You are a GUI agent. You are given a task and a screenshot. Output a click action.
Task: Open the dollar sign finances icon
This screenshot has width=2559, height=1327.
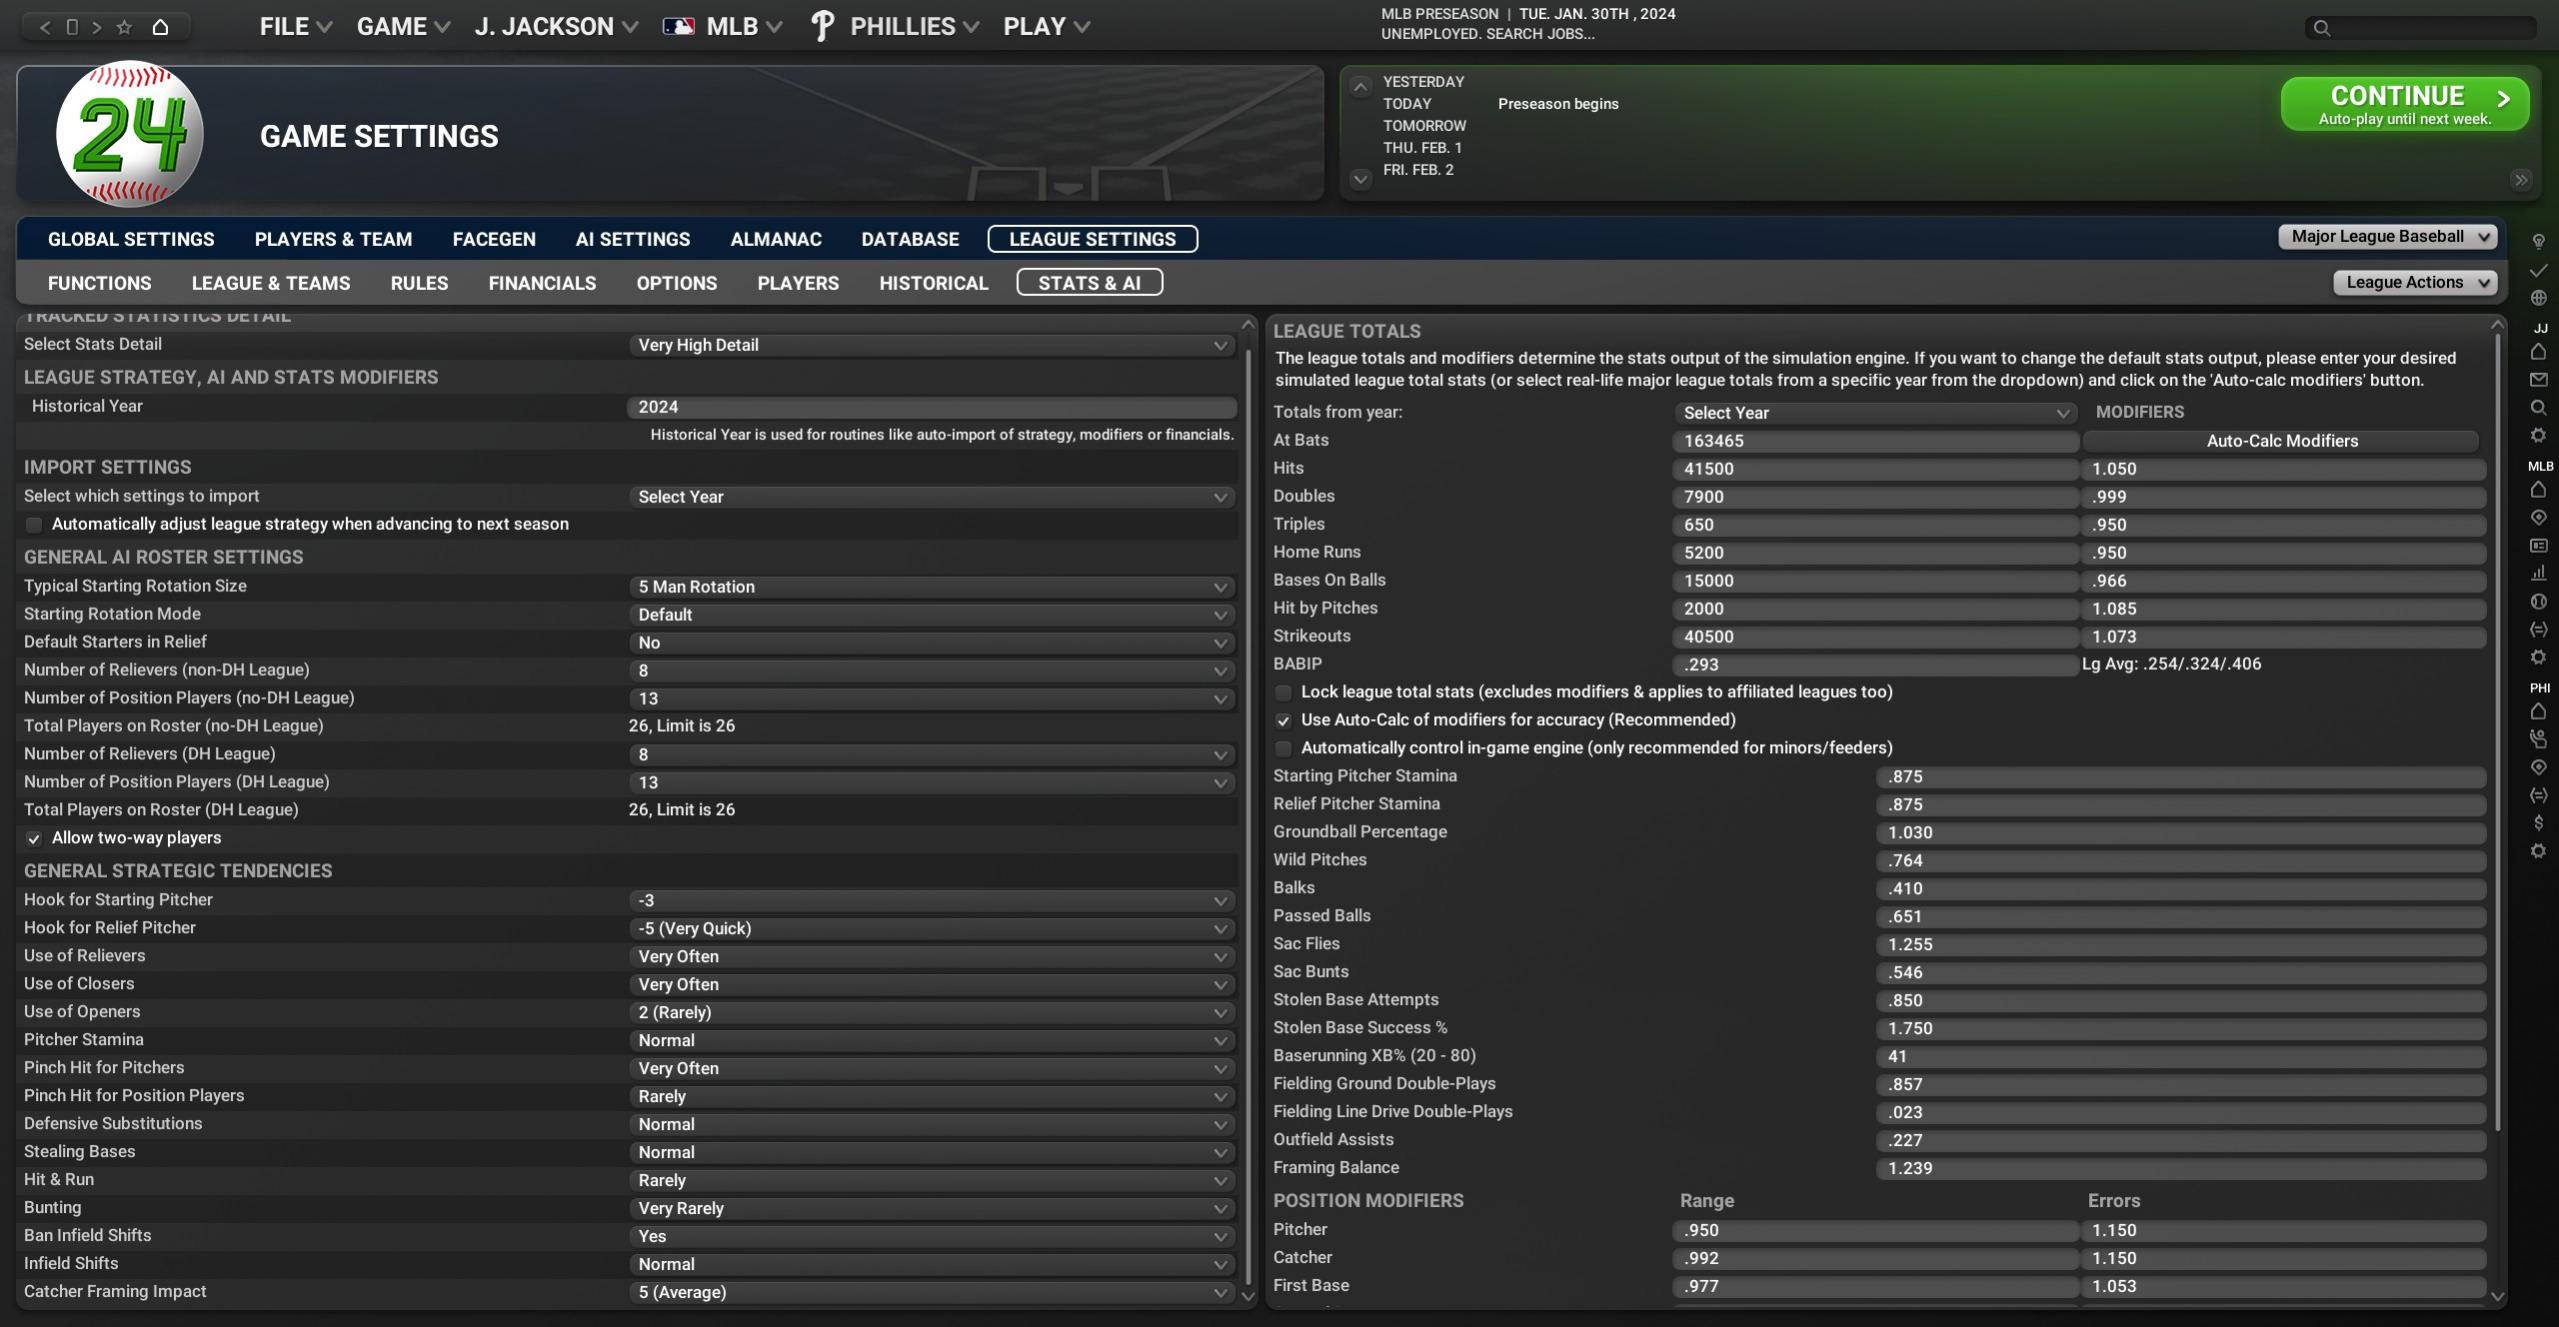pyautogui.click(x=2538, y=823)
